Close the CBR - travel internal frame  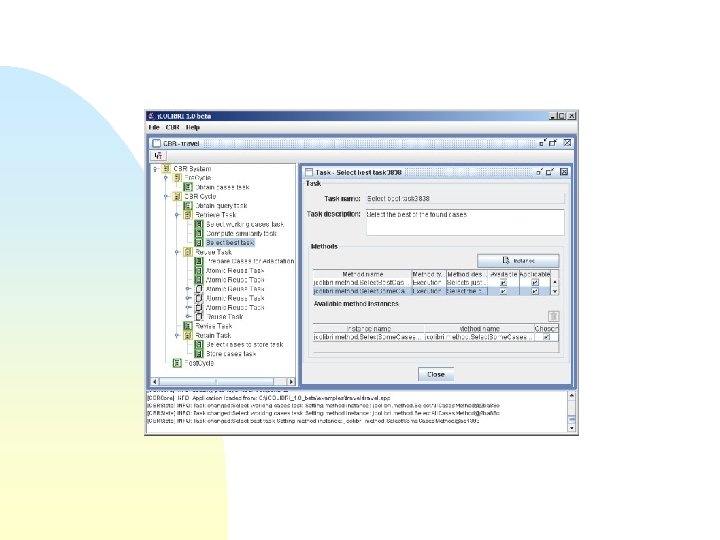click(567, 143)
